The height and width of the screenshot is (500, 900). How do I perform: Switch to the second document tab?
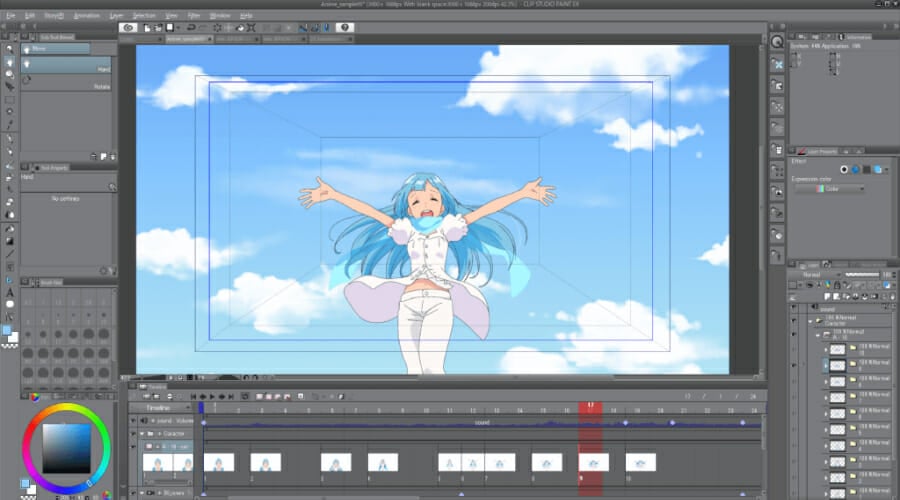click(189, 39)
